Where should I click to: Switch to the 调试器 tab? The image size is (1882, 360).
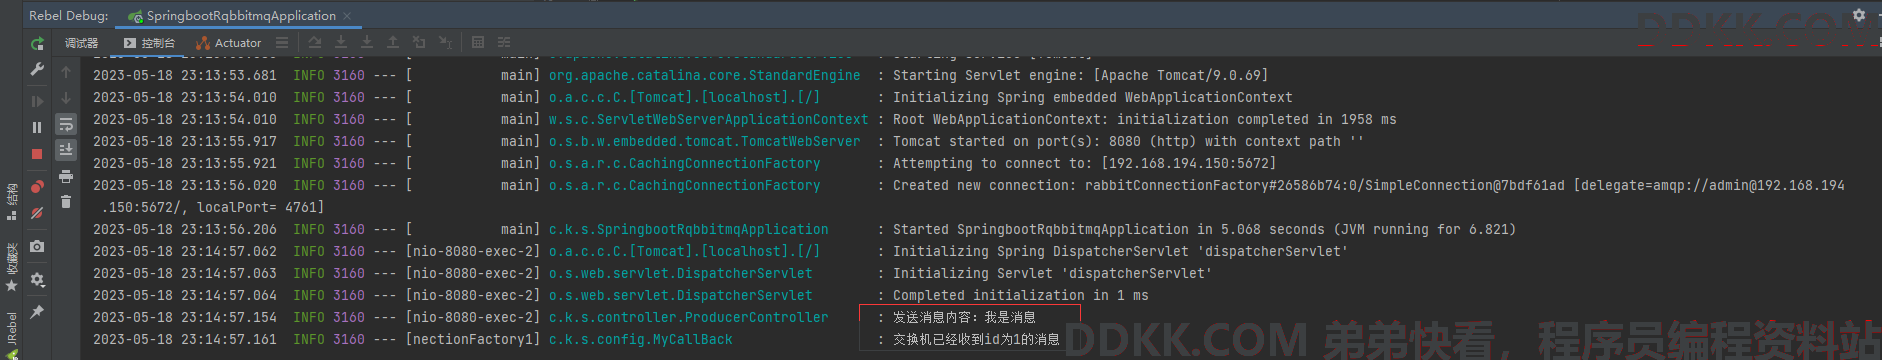point(82,43)
